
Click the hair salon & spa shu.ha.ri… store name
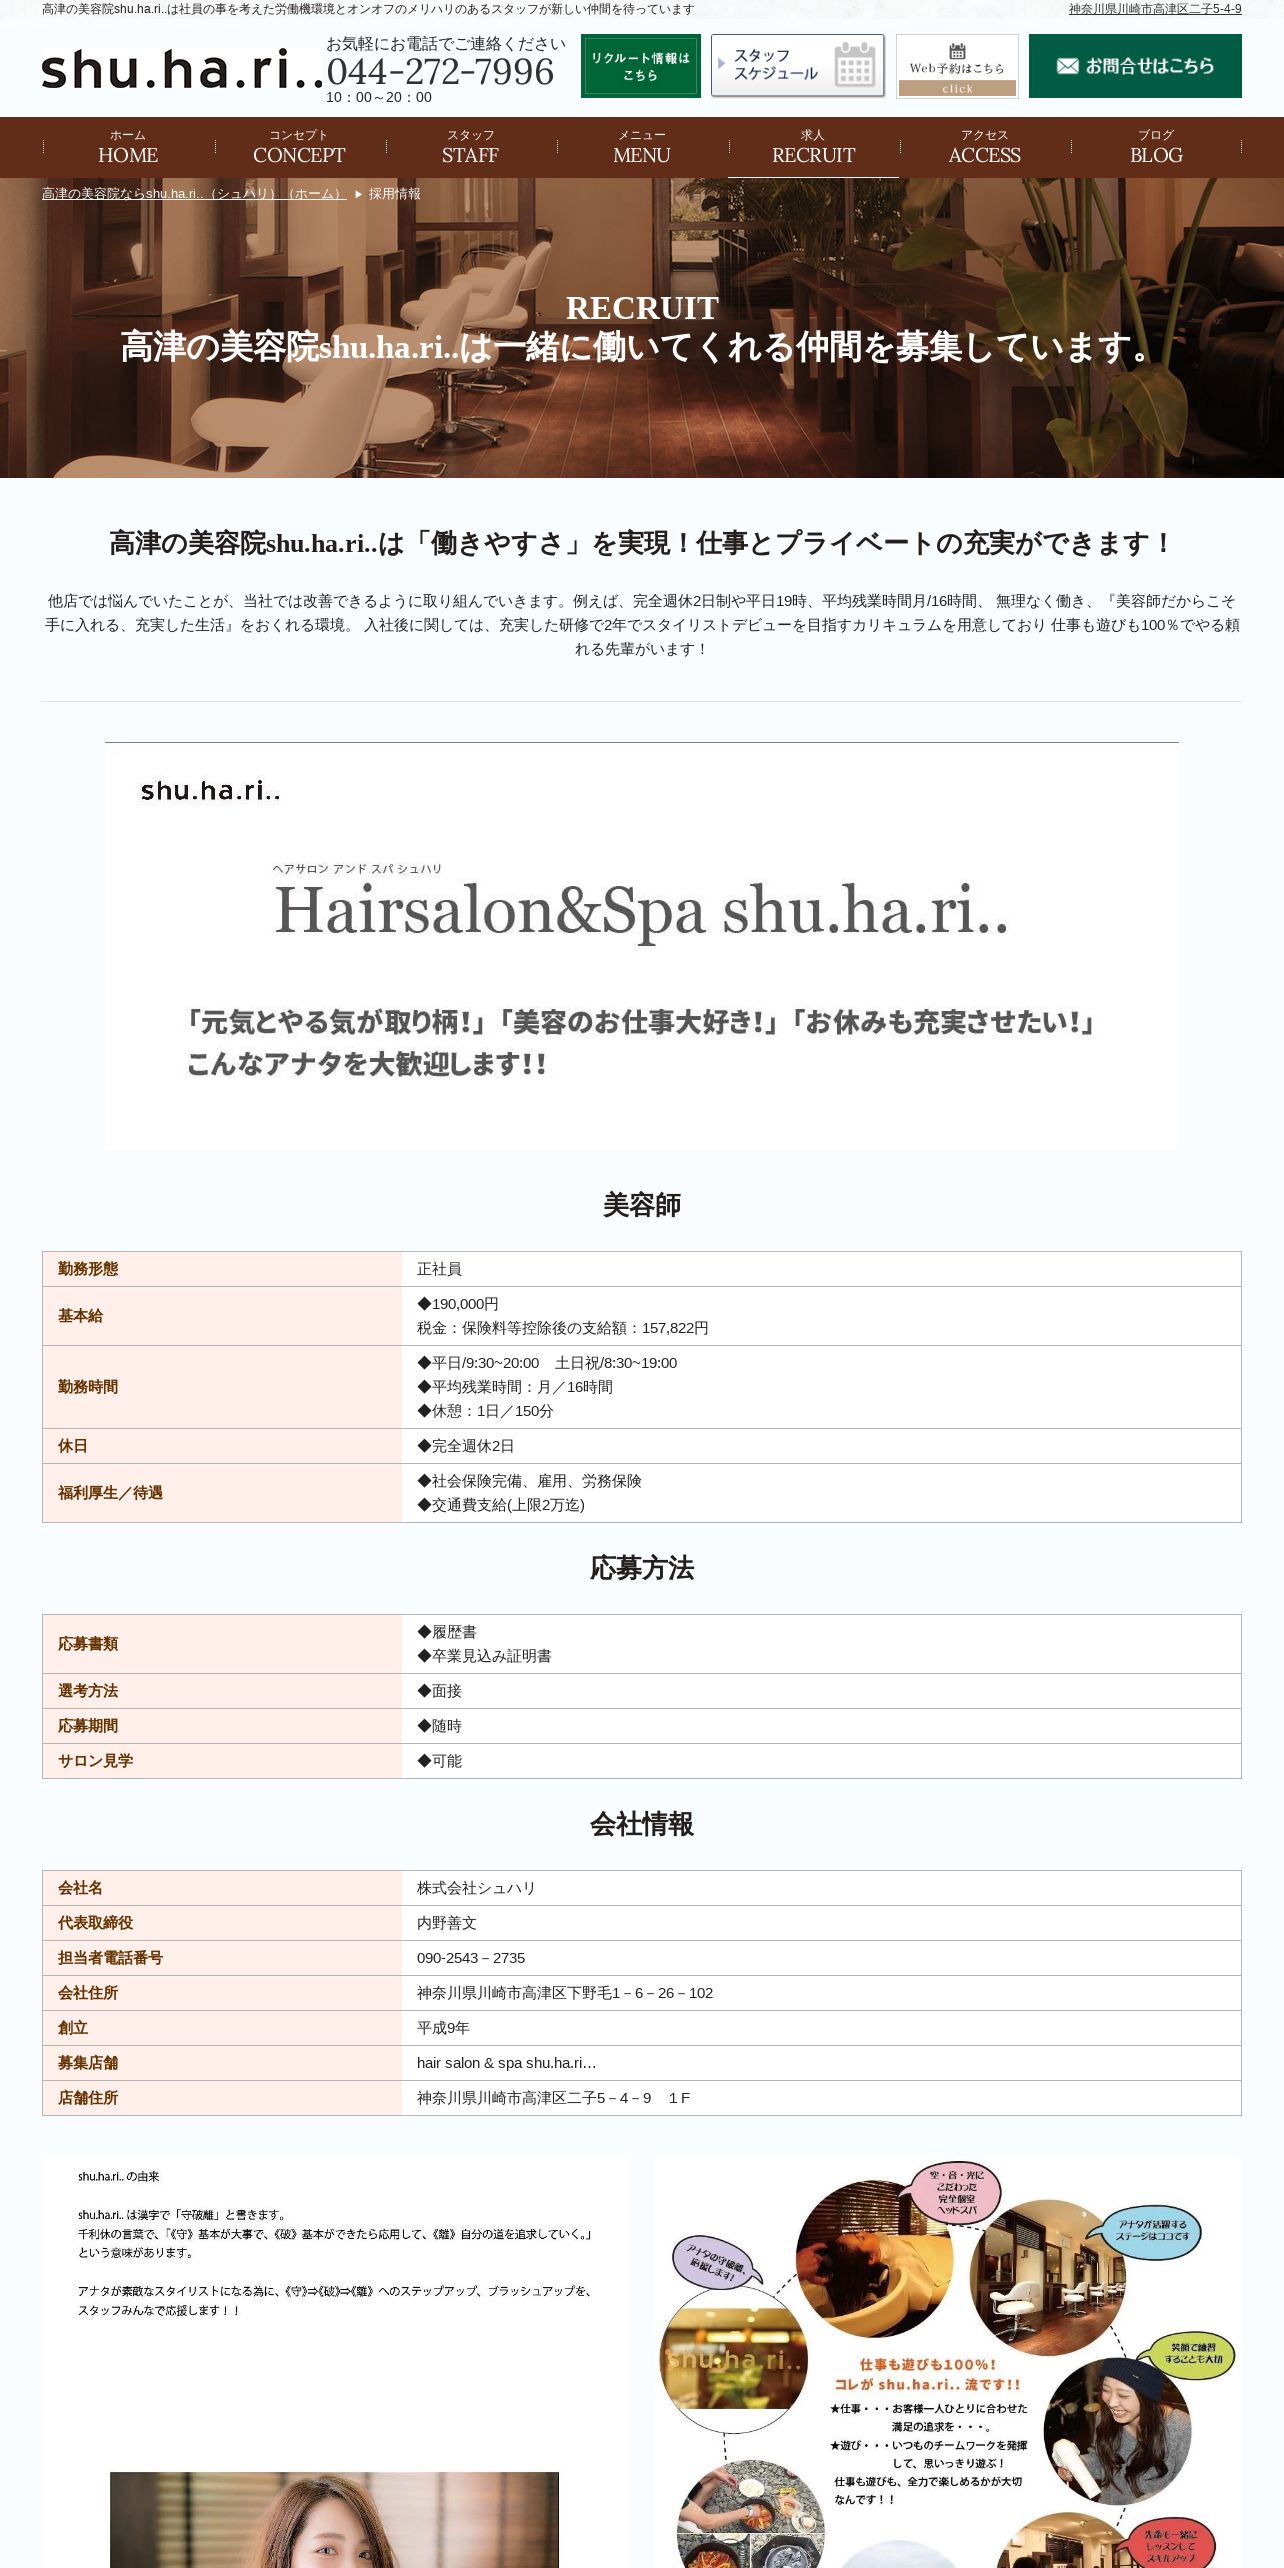(506, 2063)
